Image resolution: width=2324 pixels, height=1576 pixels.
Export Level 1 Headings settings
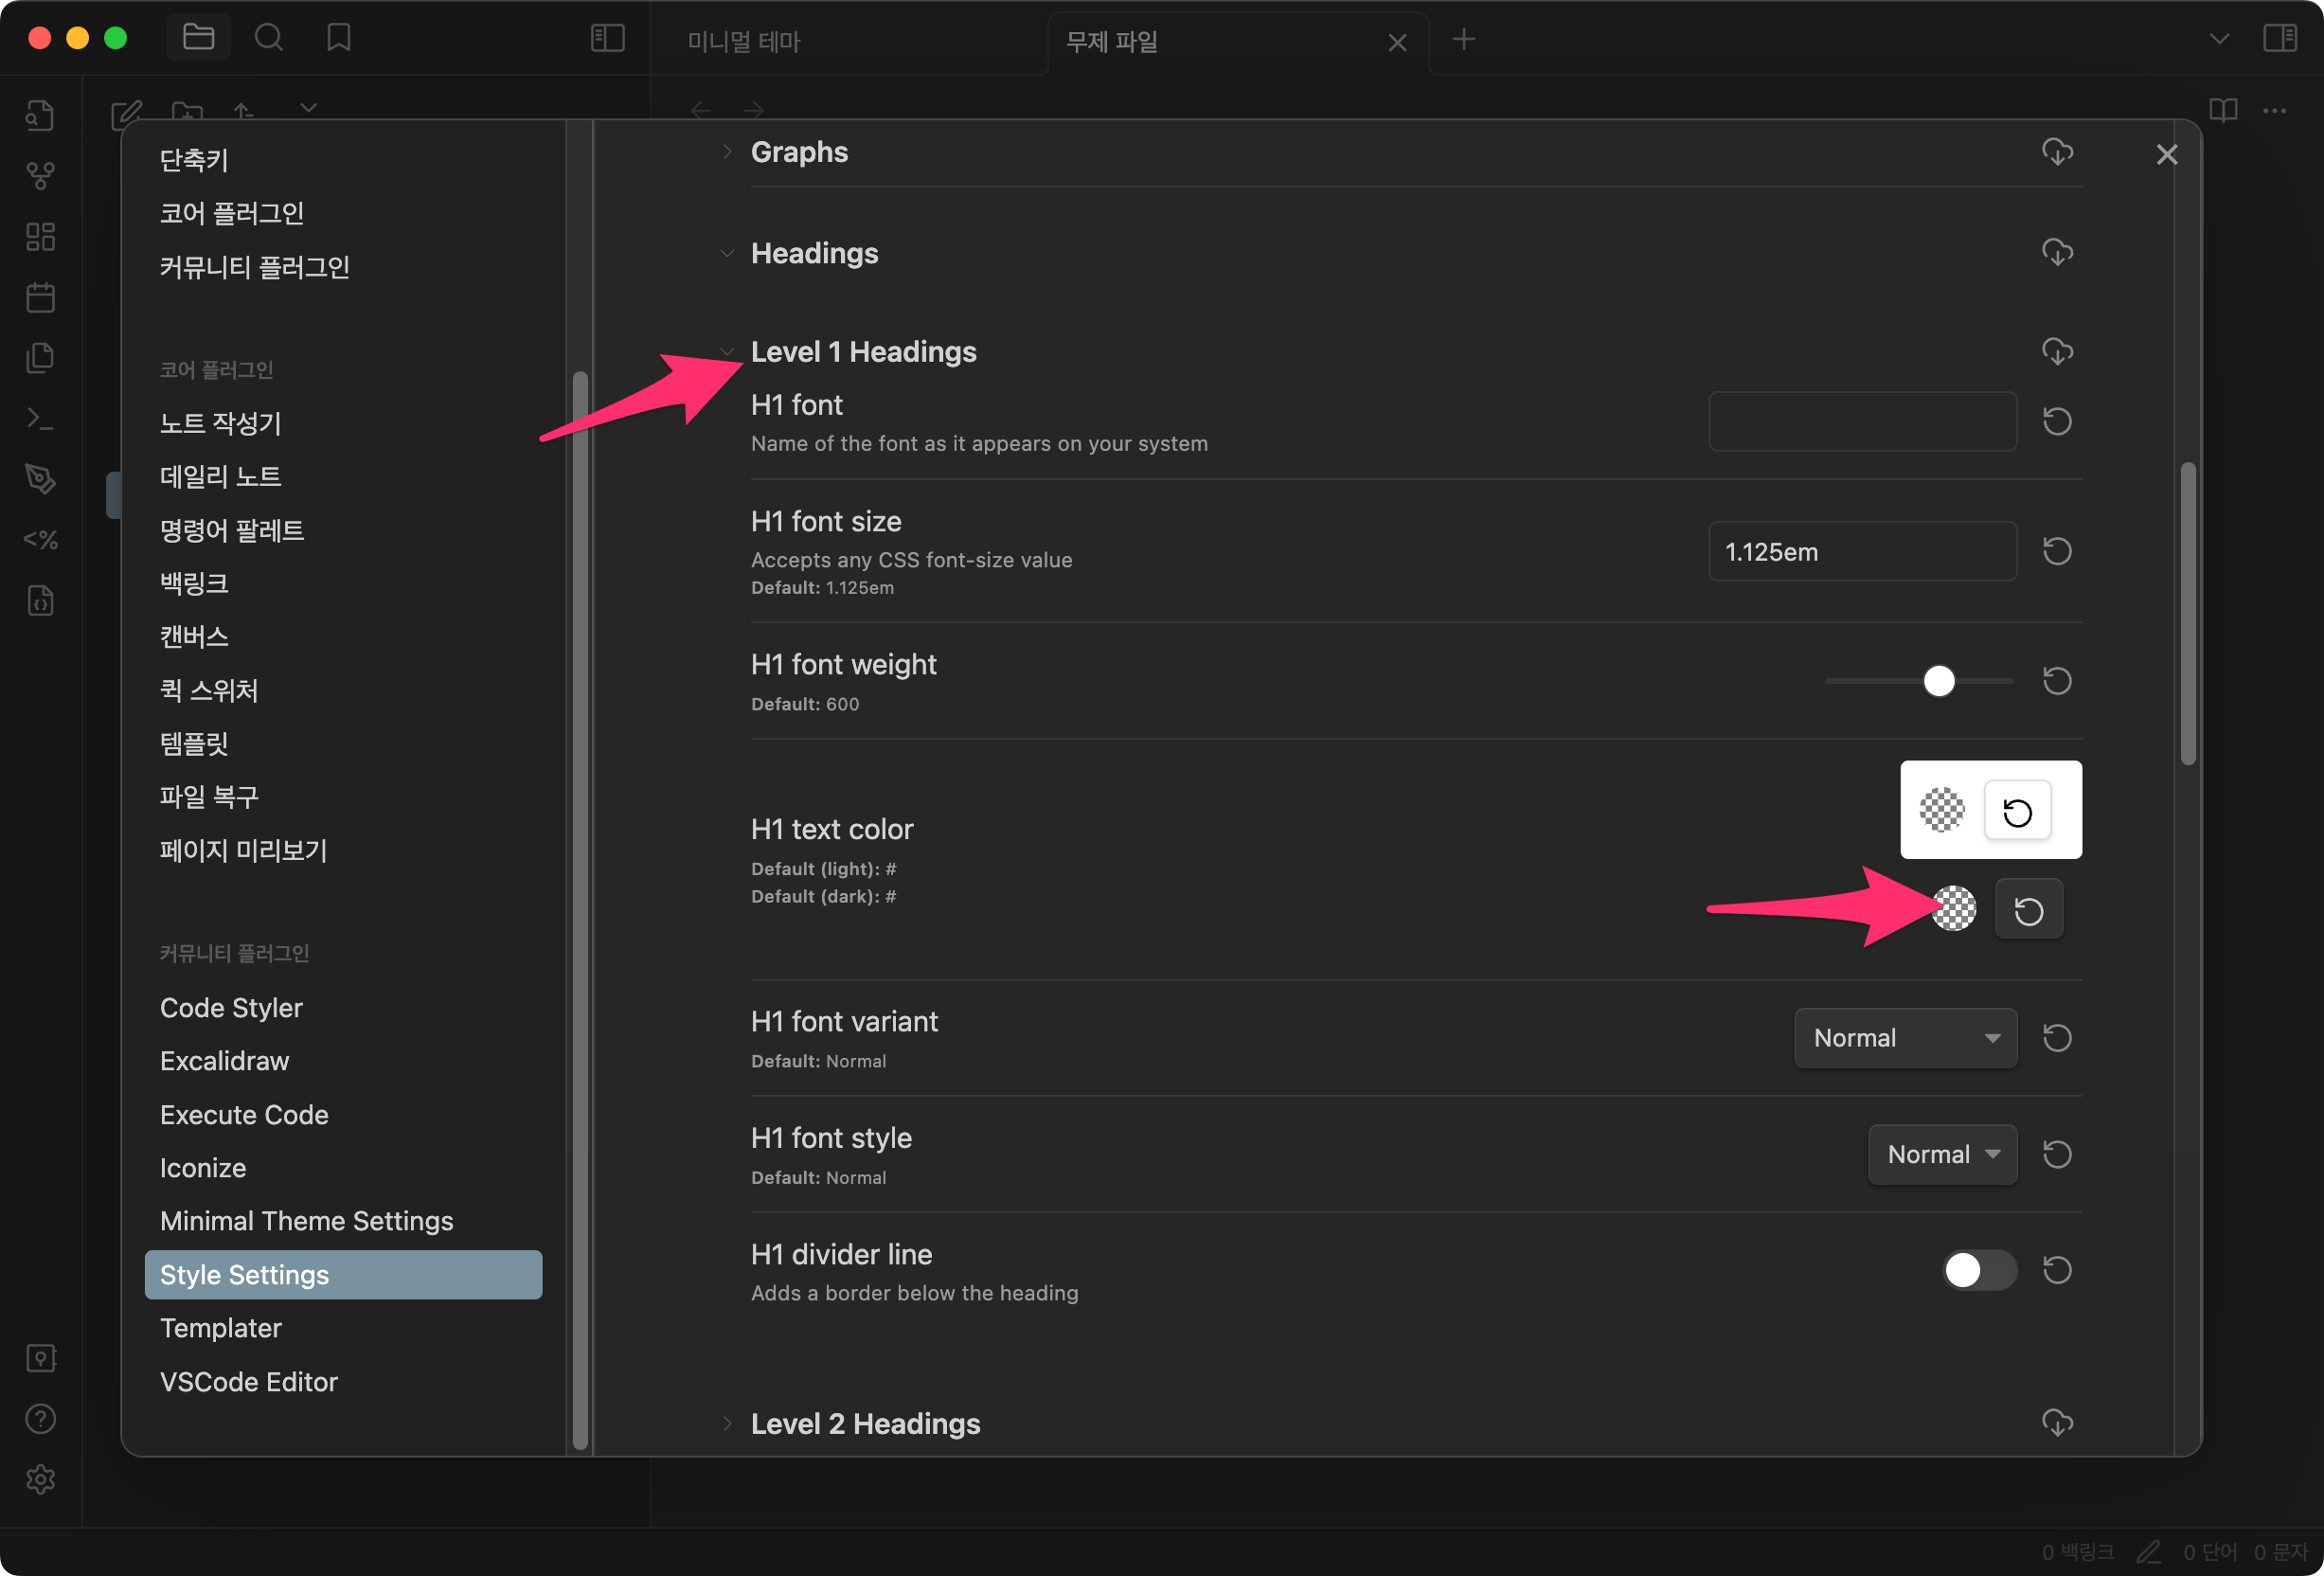click(2056, 351)
